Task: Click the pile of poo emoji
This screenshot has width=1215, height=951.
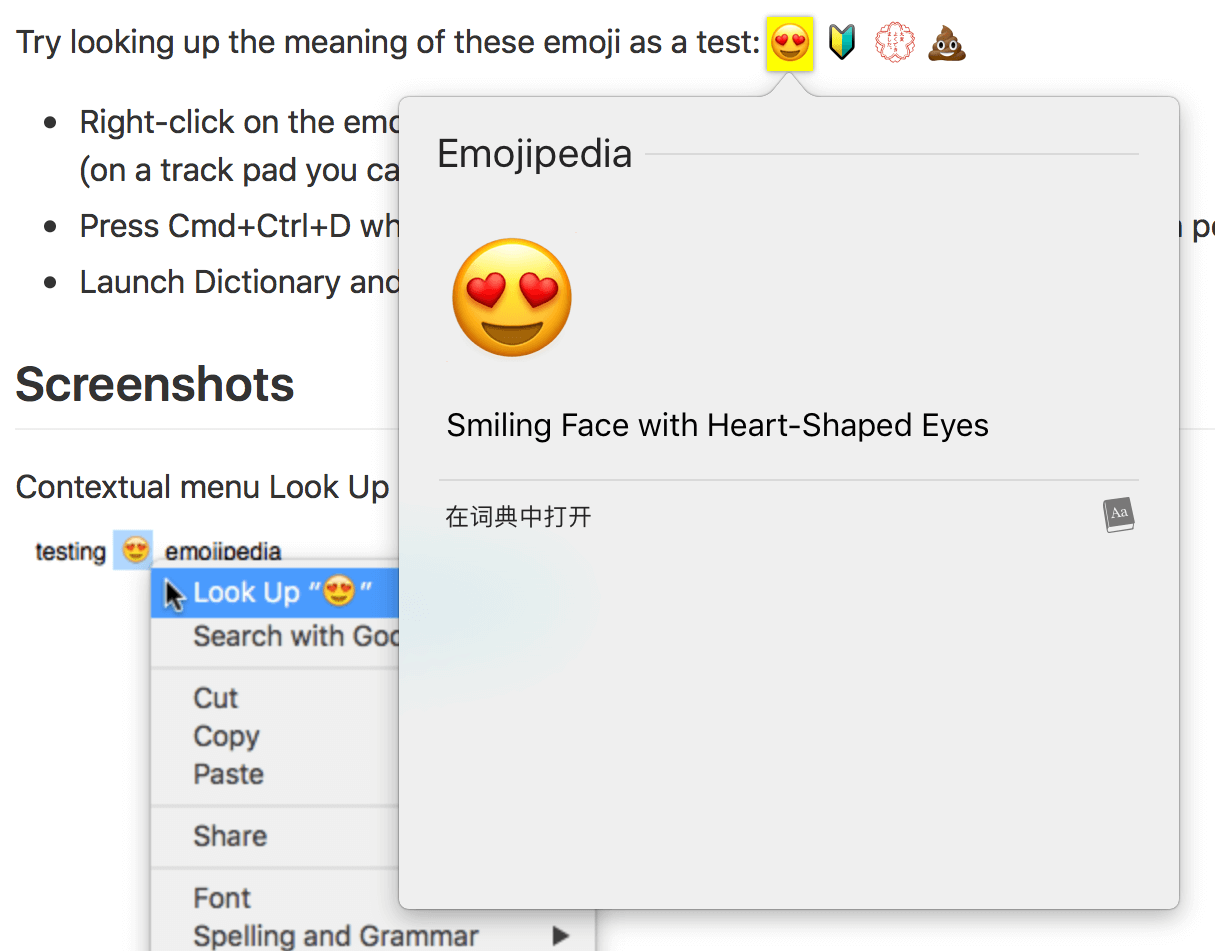Action: pyautogui.click(x=946, y=44)
